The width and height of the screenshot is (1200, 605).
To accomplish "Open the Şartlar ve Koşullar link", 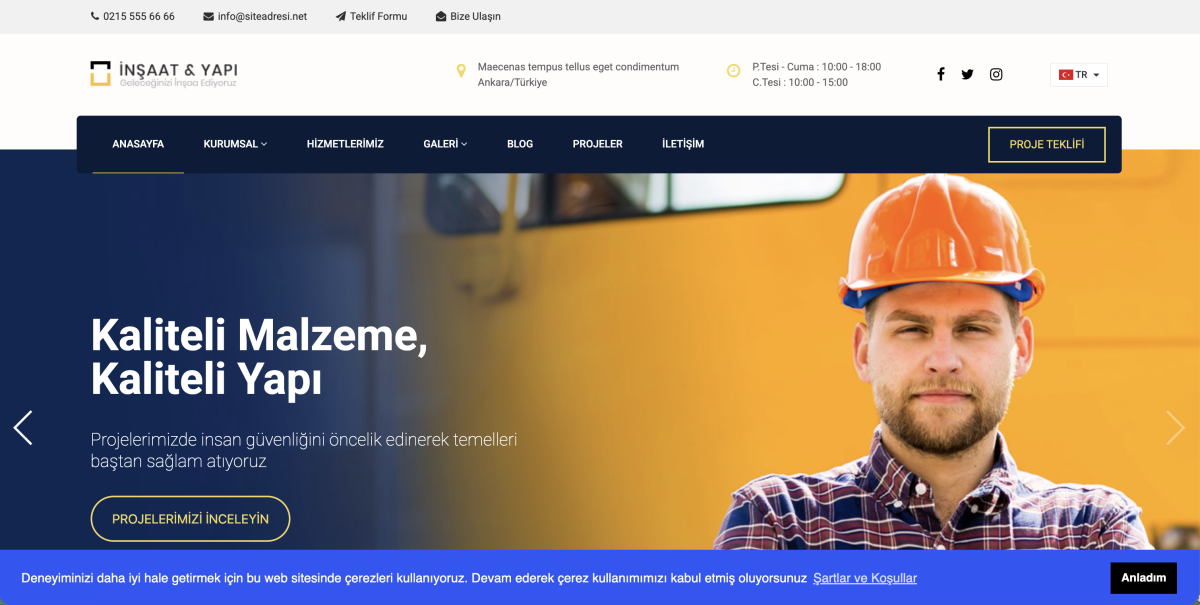I will point(864,578).
